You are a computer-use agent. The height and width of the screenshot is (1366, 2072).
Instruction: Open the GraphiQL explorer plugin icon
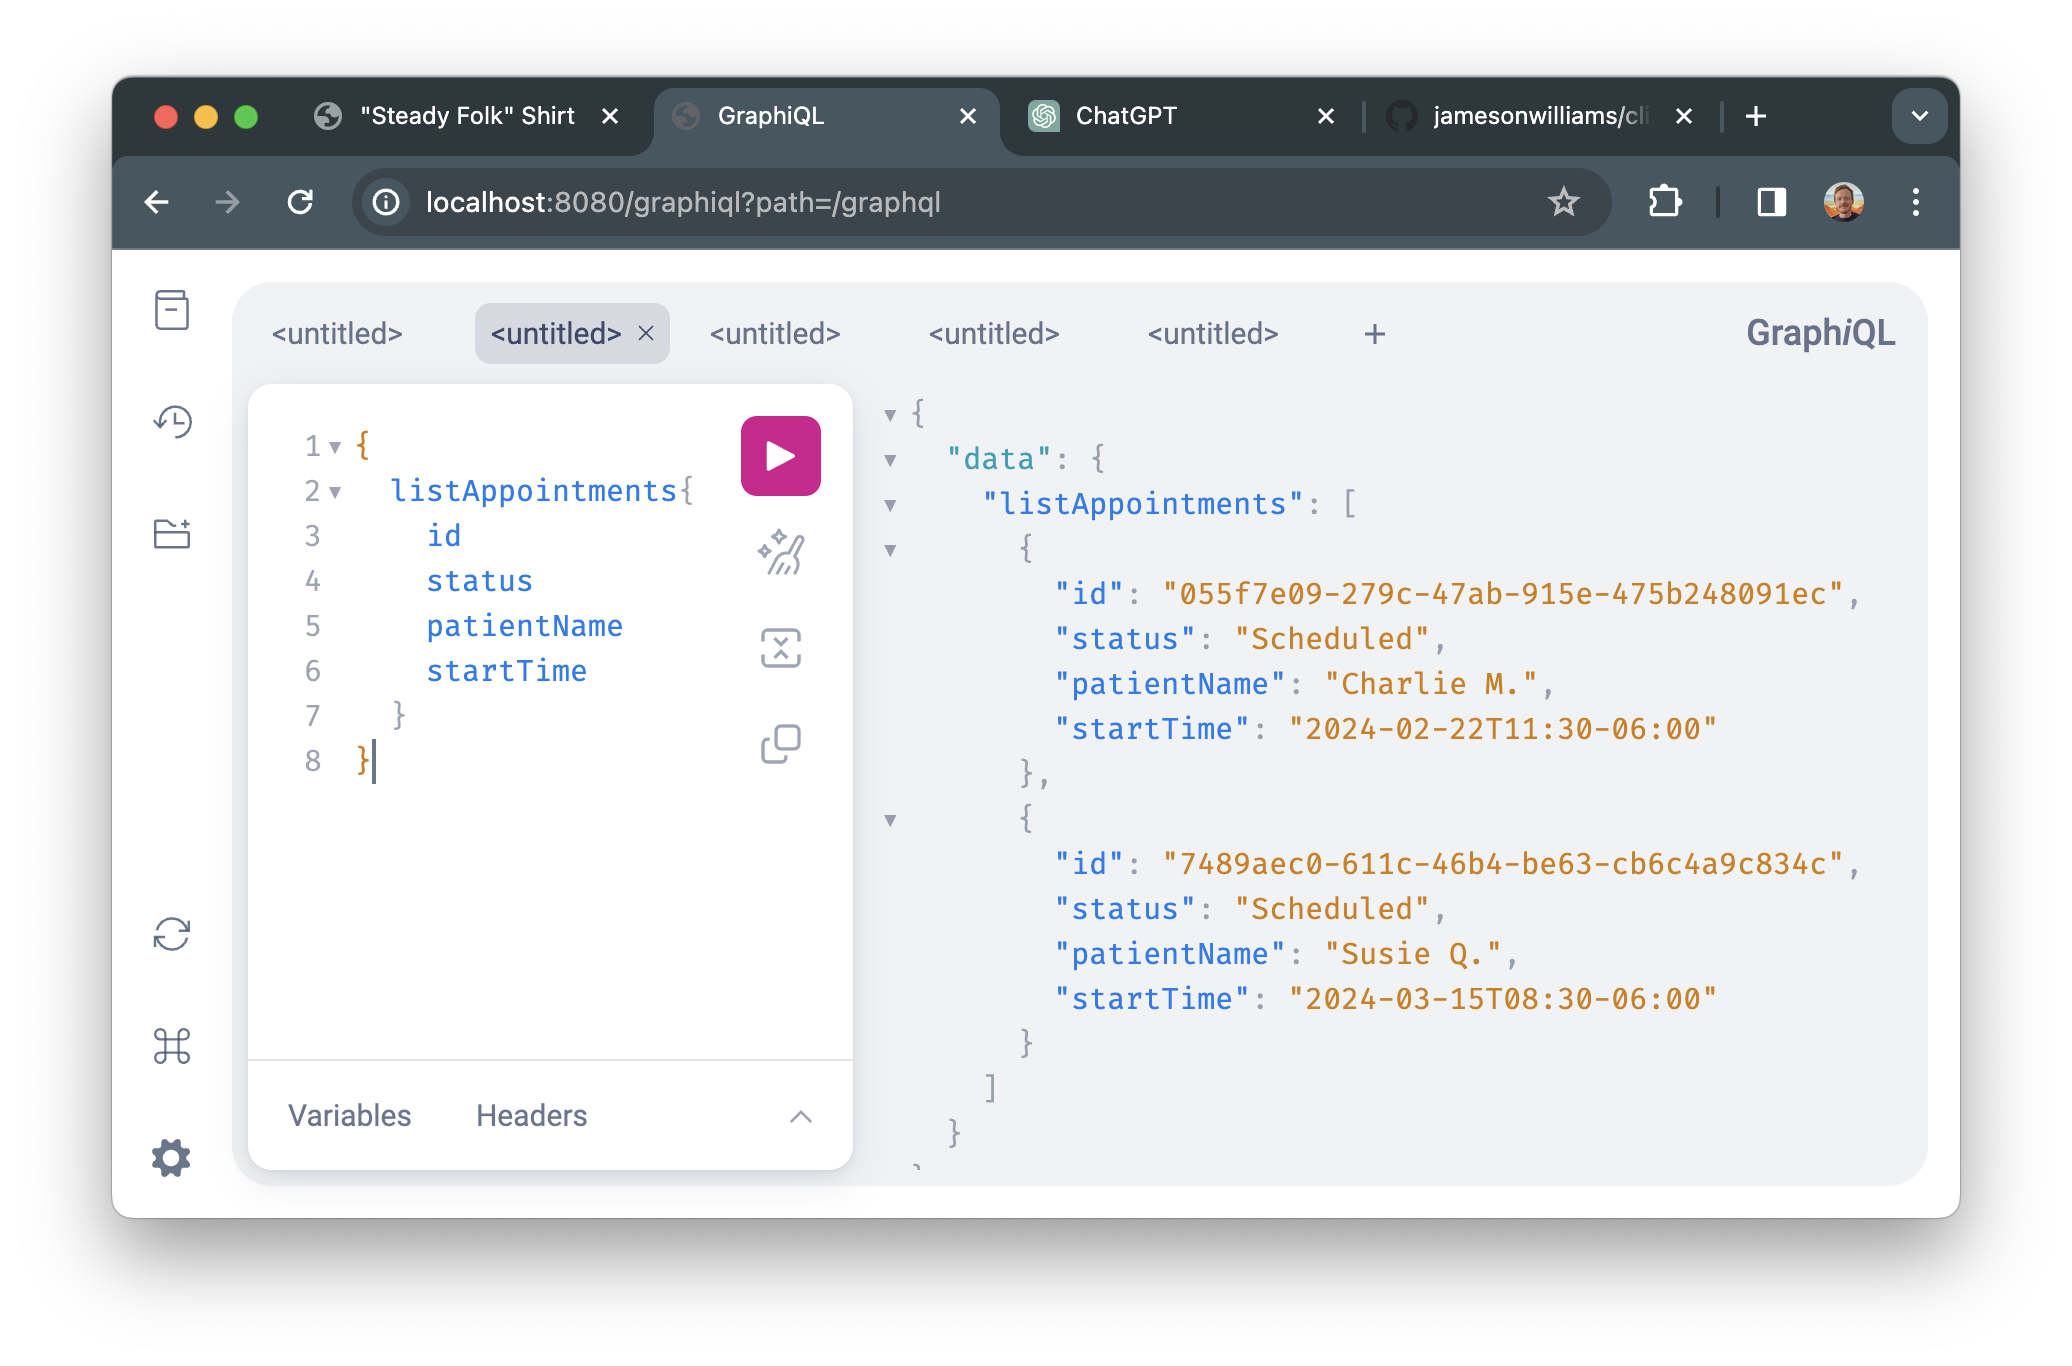[172, 534]
